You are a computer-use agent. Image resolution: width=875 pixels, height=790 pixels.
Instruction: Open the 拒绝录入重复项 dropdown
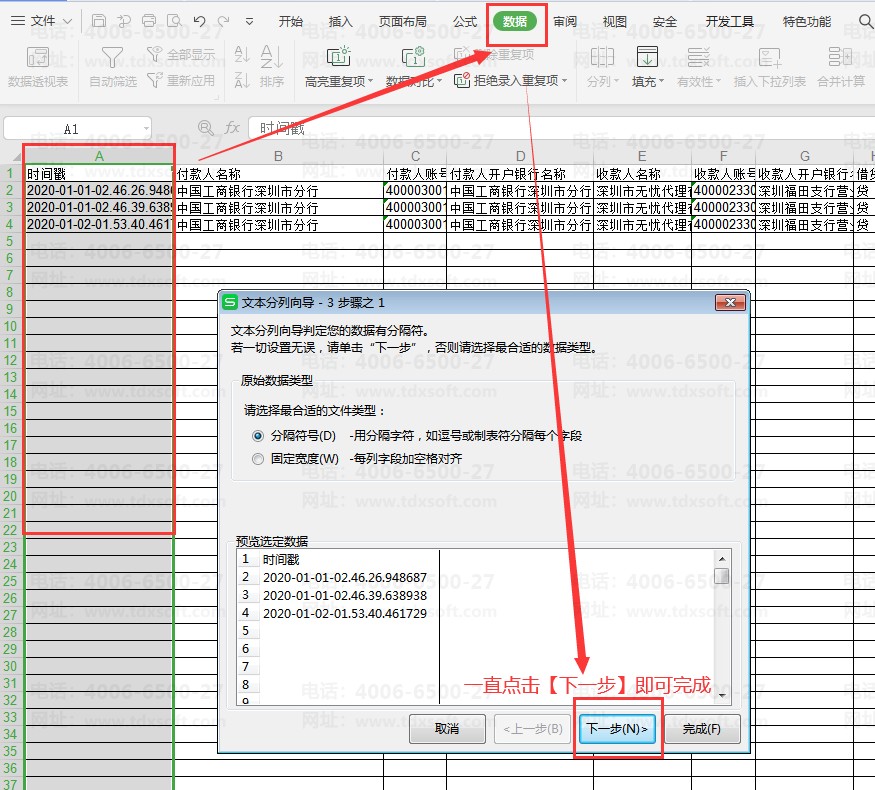point(564,81)
